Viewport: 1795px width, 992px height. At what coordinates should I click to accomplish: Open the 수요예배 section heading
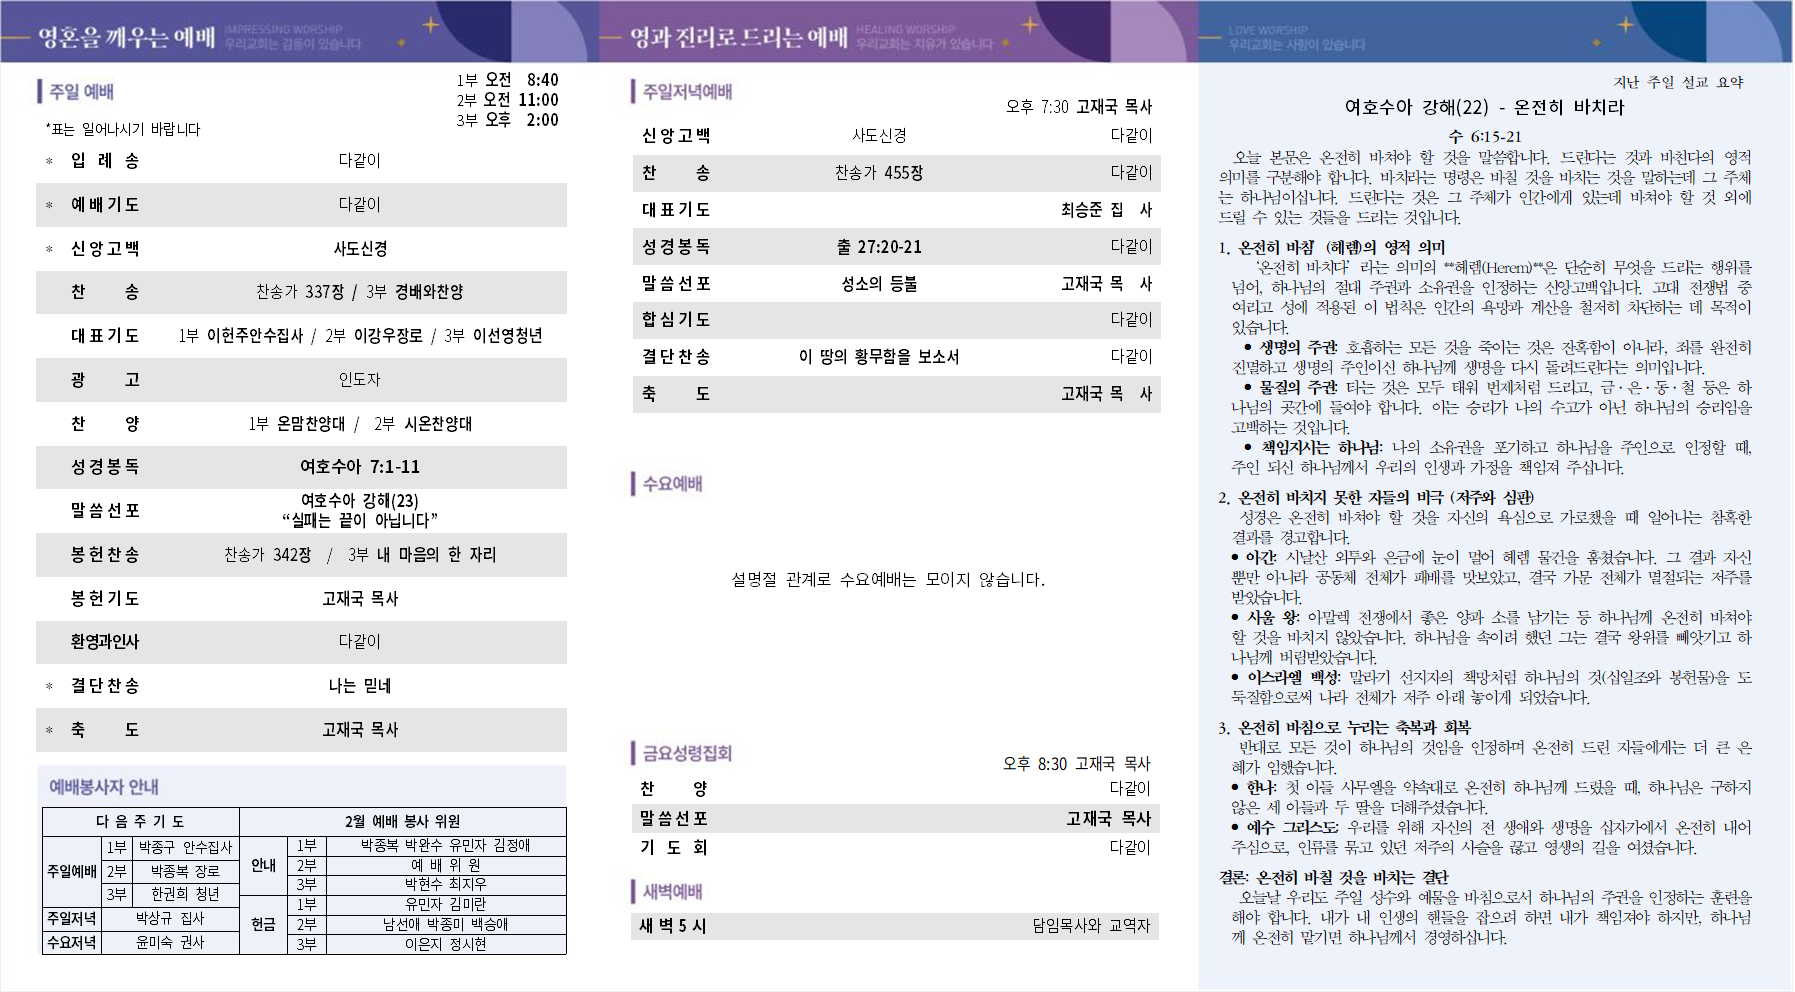[x=672, y=484]
